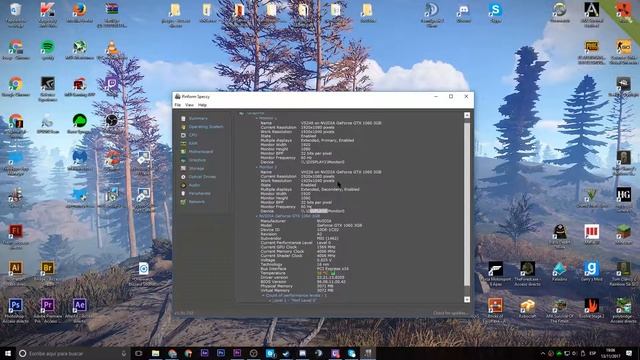Screen dimensions: 640x360
Task: Open Steam from the taskbar
Action: (x=286, y=353)
